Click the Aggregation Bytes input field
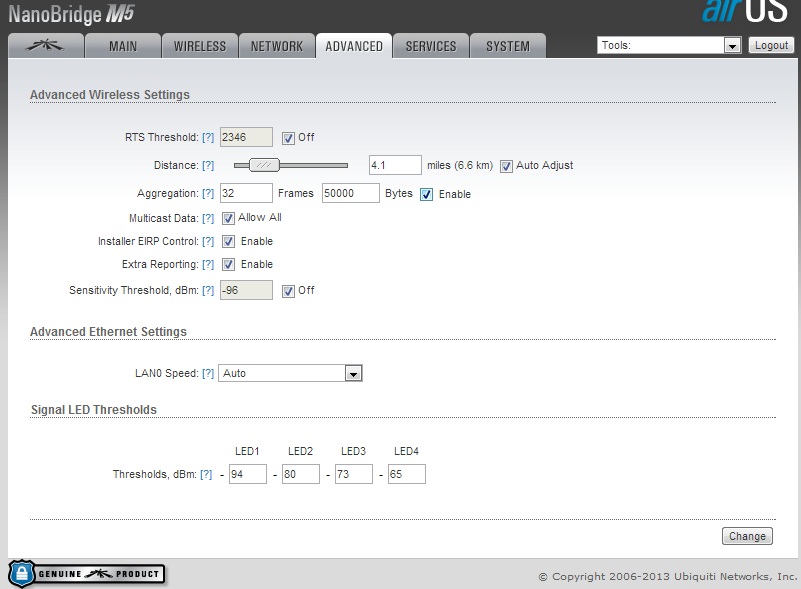801x589 pixels. [x=350, y=193]
